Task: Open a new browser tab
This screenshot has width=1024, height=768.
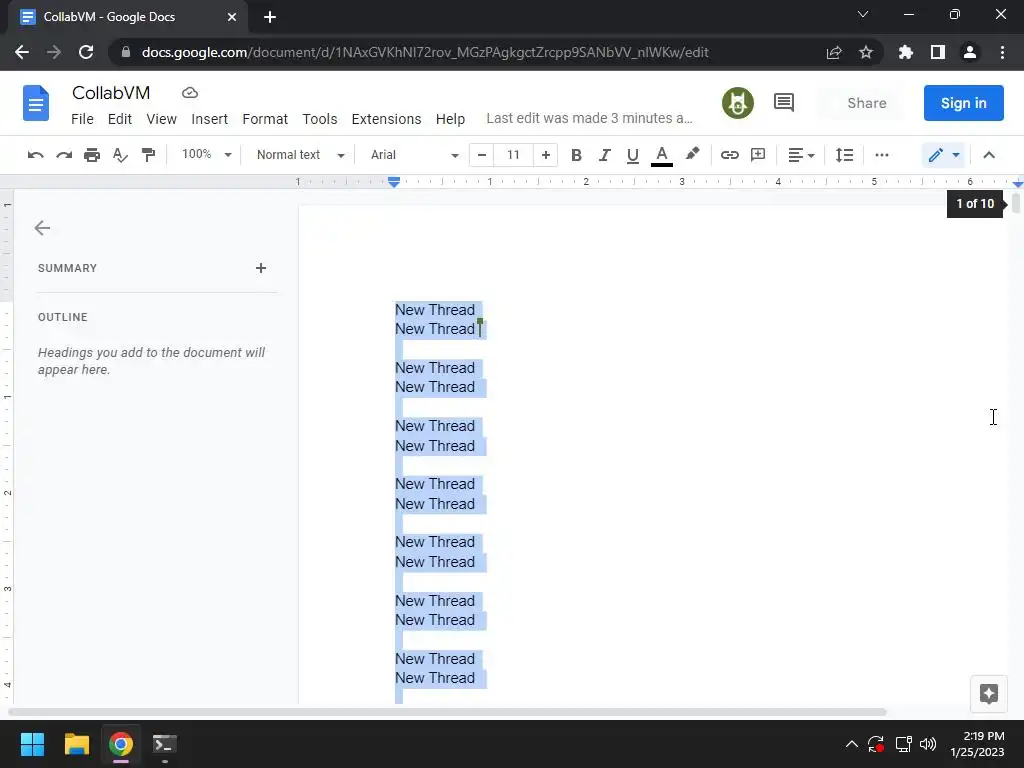Action: pos(270,17)
